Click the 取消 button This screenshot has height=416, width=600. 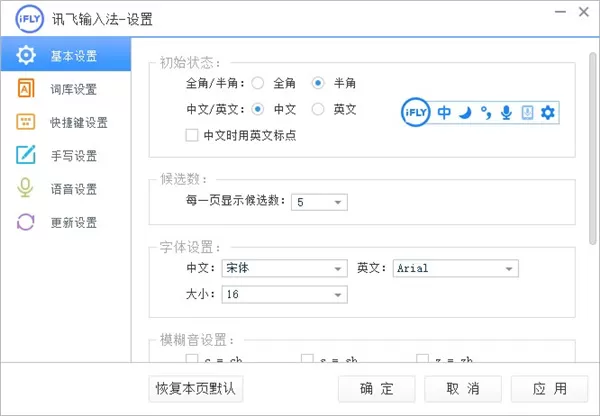(463, 389)
